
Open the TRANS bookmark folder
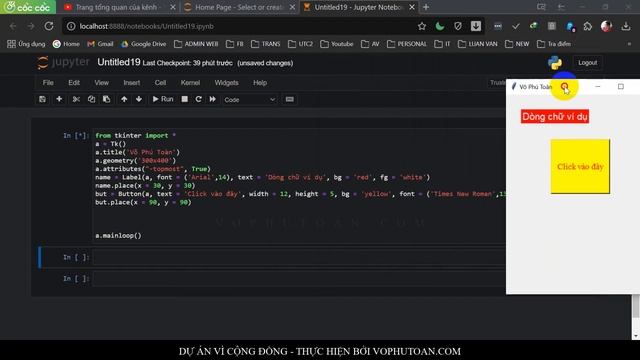click(x=266, y=44)
